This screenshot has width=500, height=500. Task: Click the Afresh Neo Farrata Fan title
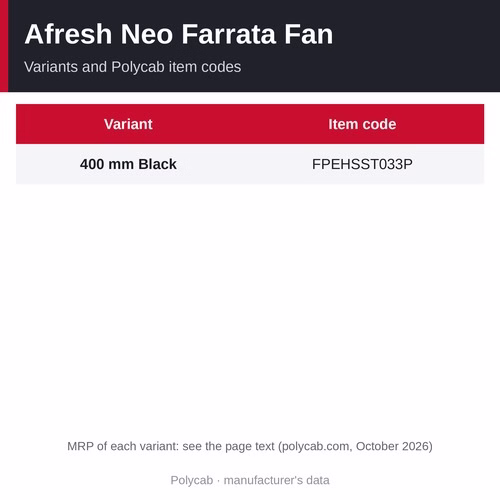[x=179, y=34]
